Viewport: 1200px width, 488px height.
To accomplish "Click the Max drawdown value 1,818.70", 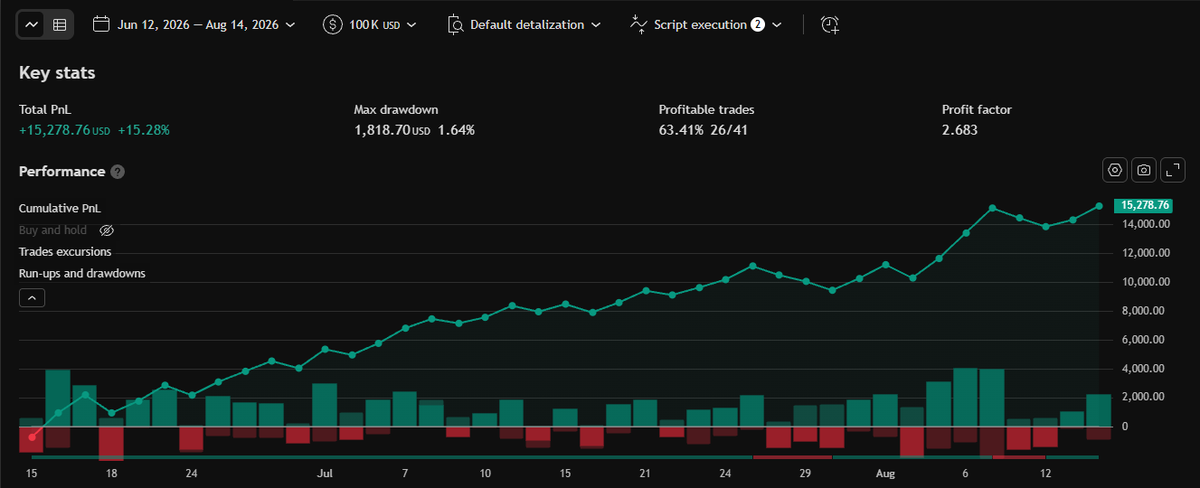I will (382, 130).
